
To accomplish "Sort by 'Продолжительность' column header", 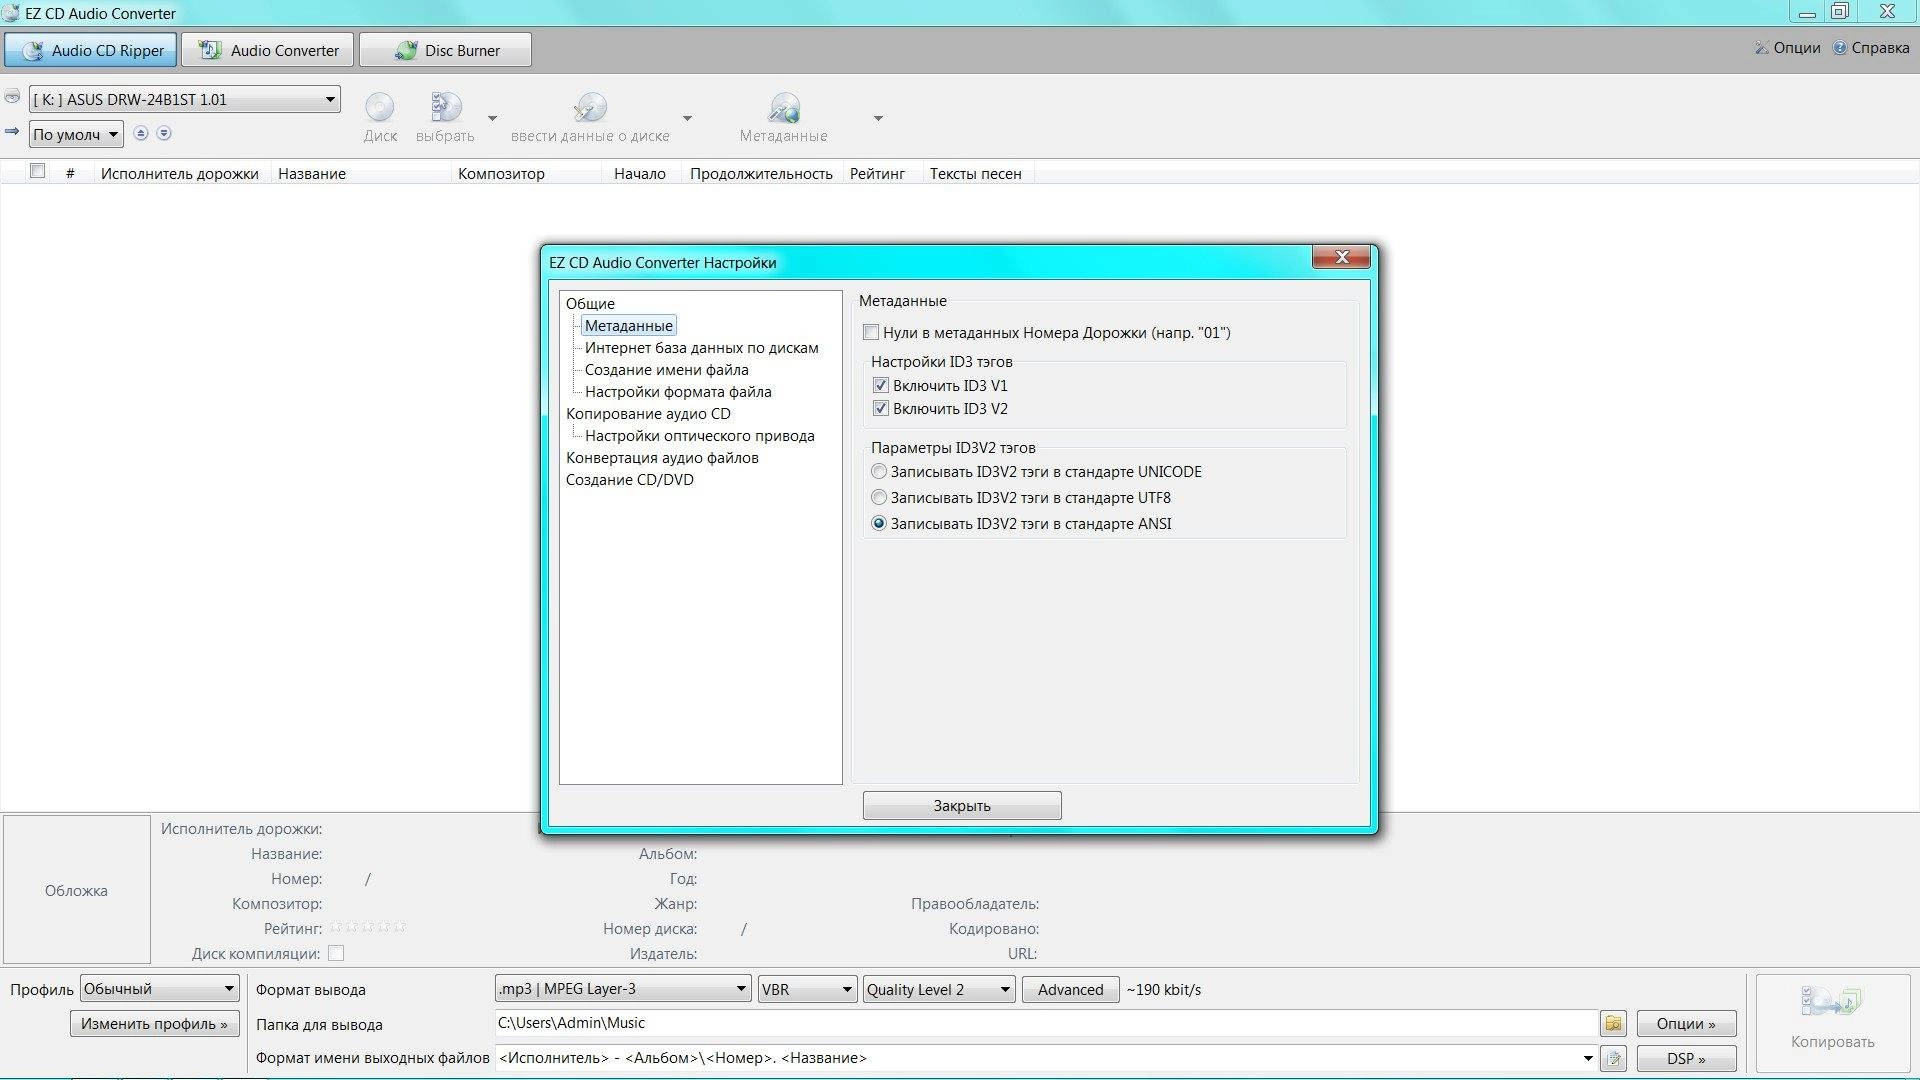I will [761, 173].
